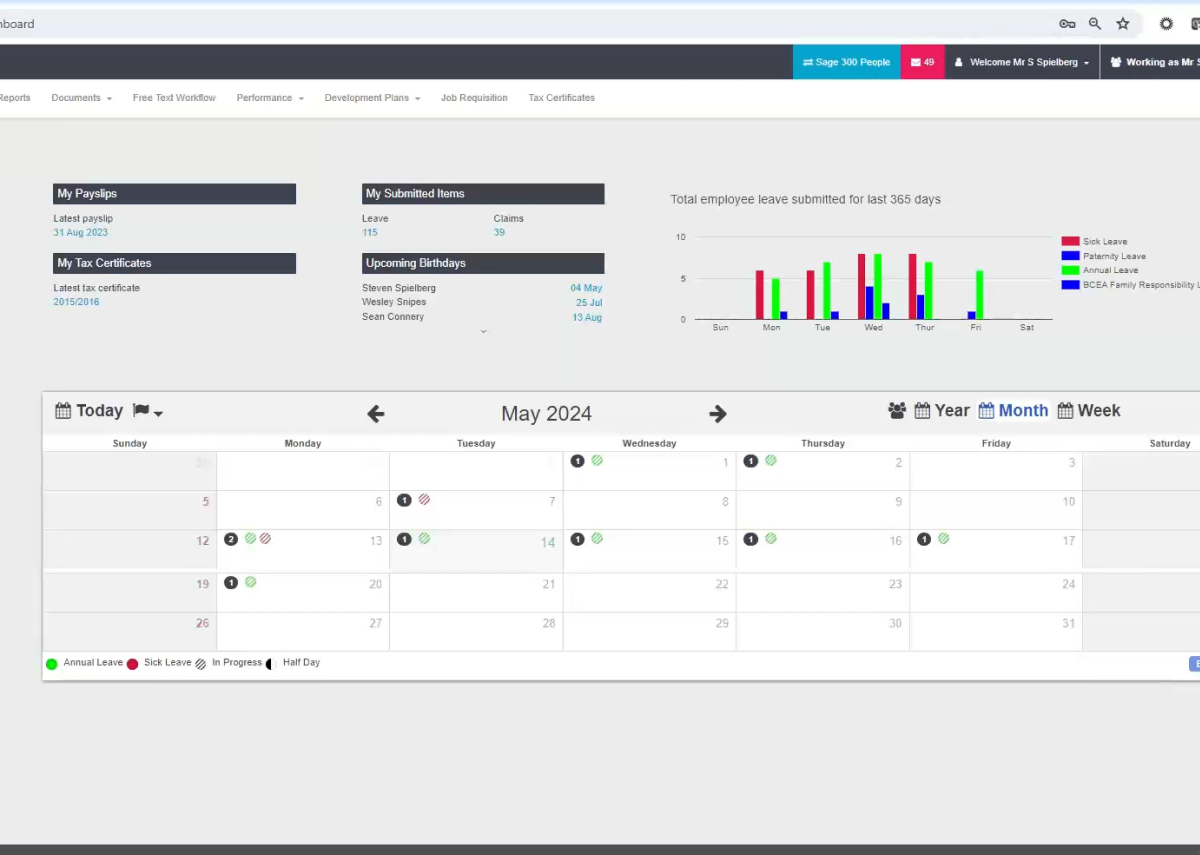
Task: Open the browser extensions icon
Action: point(1166,24)
